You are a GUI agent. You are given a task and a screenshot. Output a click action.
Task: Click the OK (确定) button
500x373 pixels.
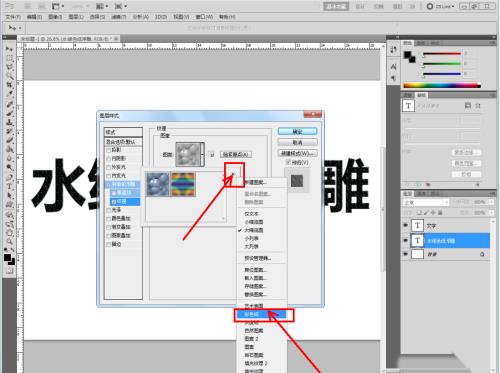click(x=297, y=132)
